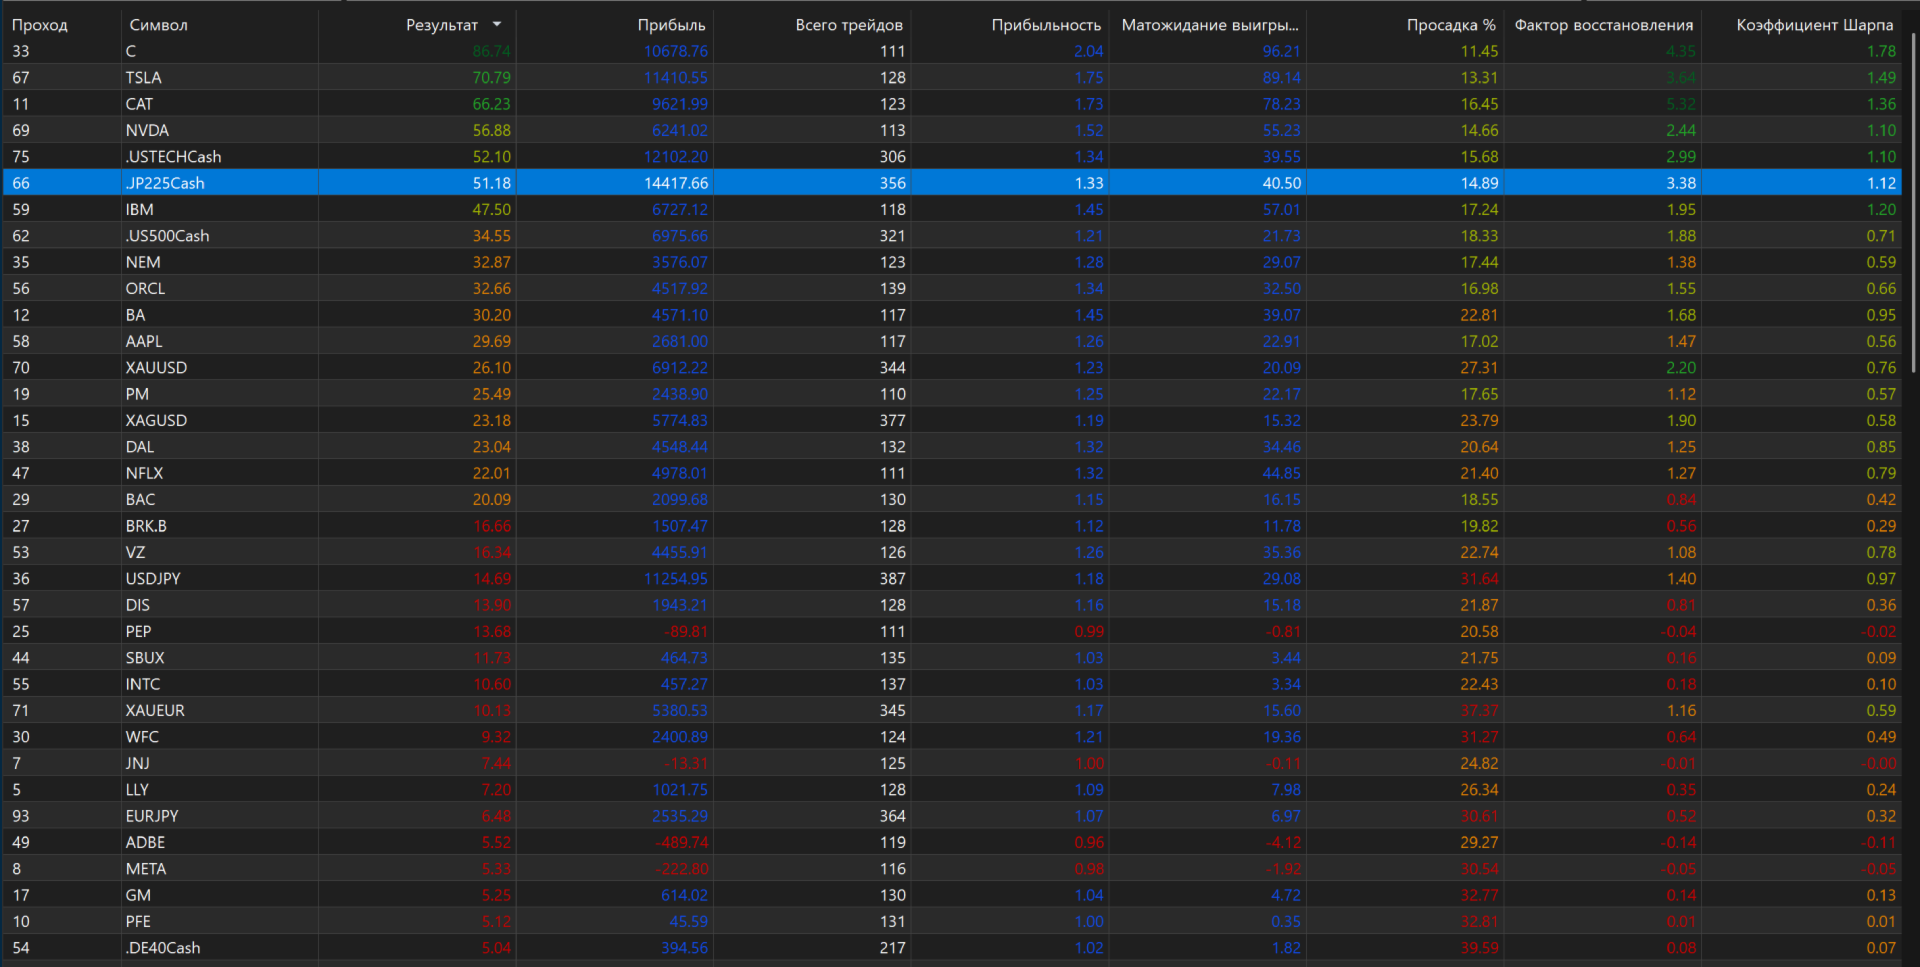Viewport: 1920px width, 967px height.
Task: Select the AAPL symbol row
Action: [x=952, y=341]
